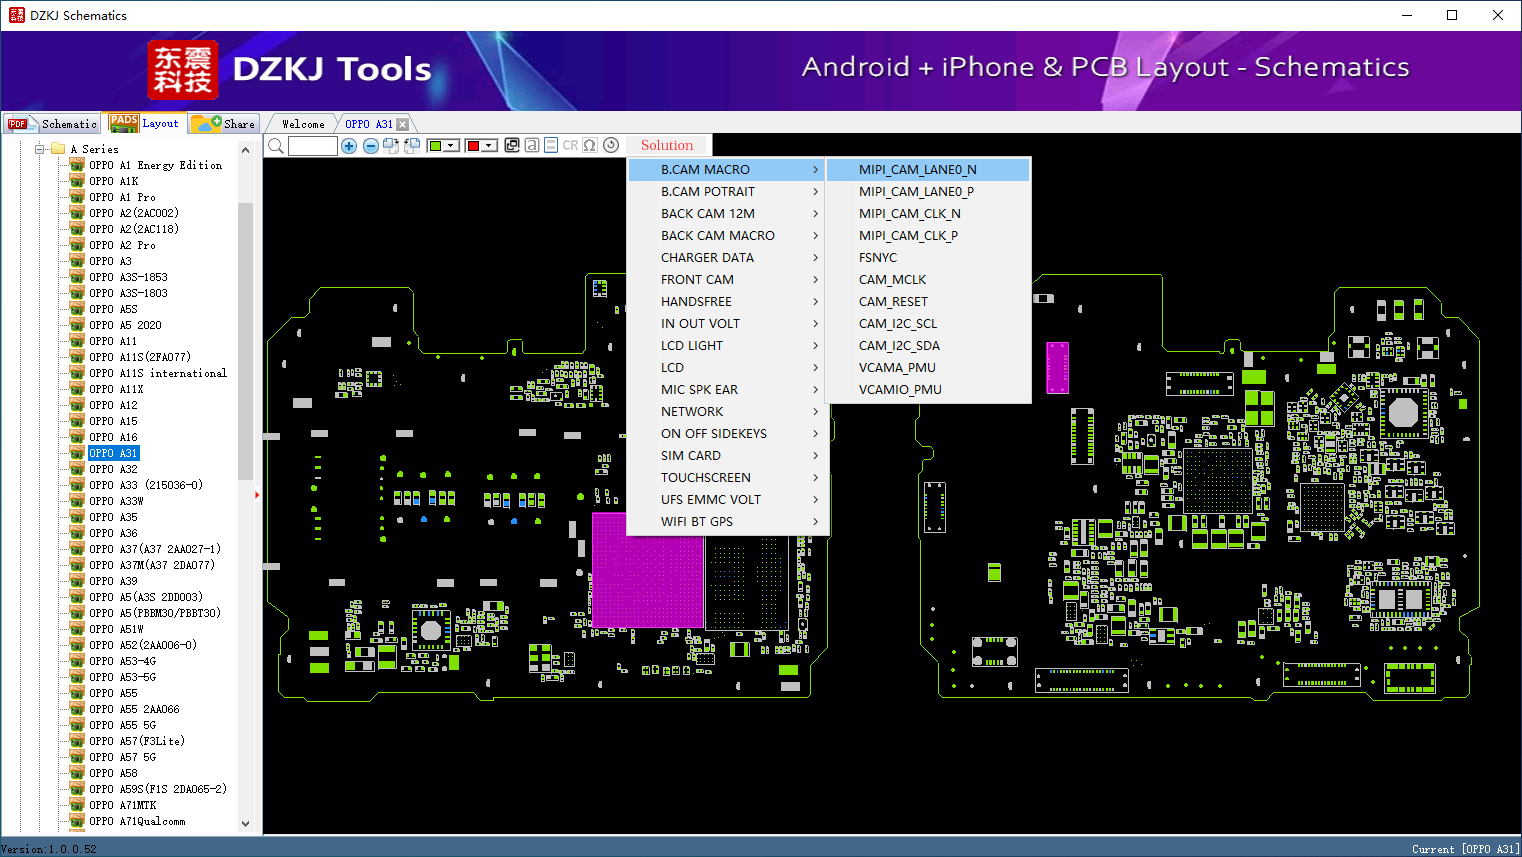Click the rotate clockwise pages icon
Image resolution: width=1522 pixels, height=857 pixels.
pyautogui.click(x=391, y=146)
